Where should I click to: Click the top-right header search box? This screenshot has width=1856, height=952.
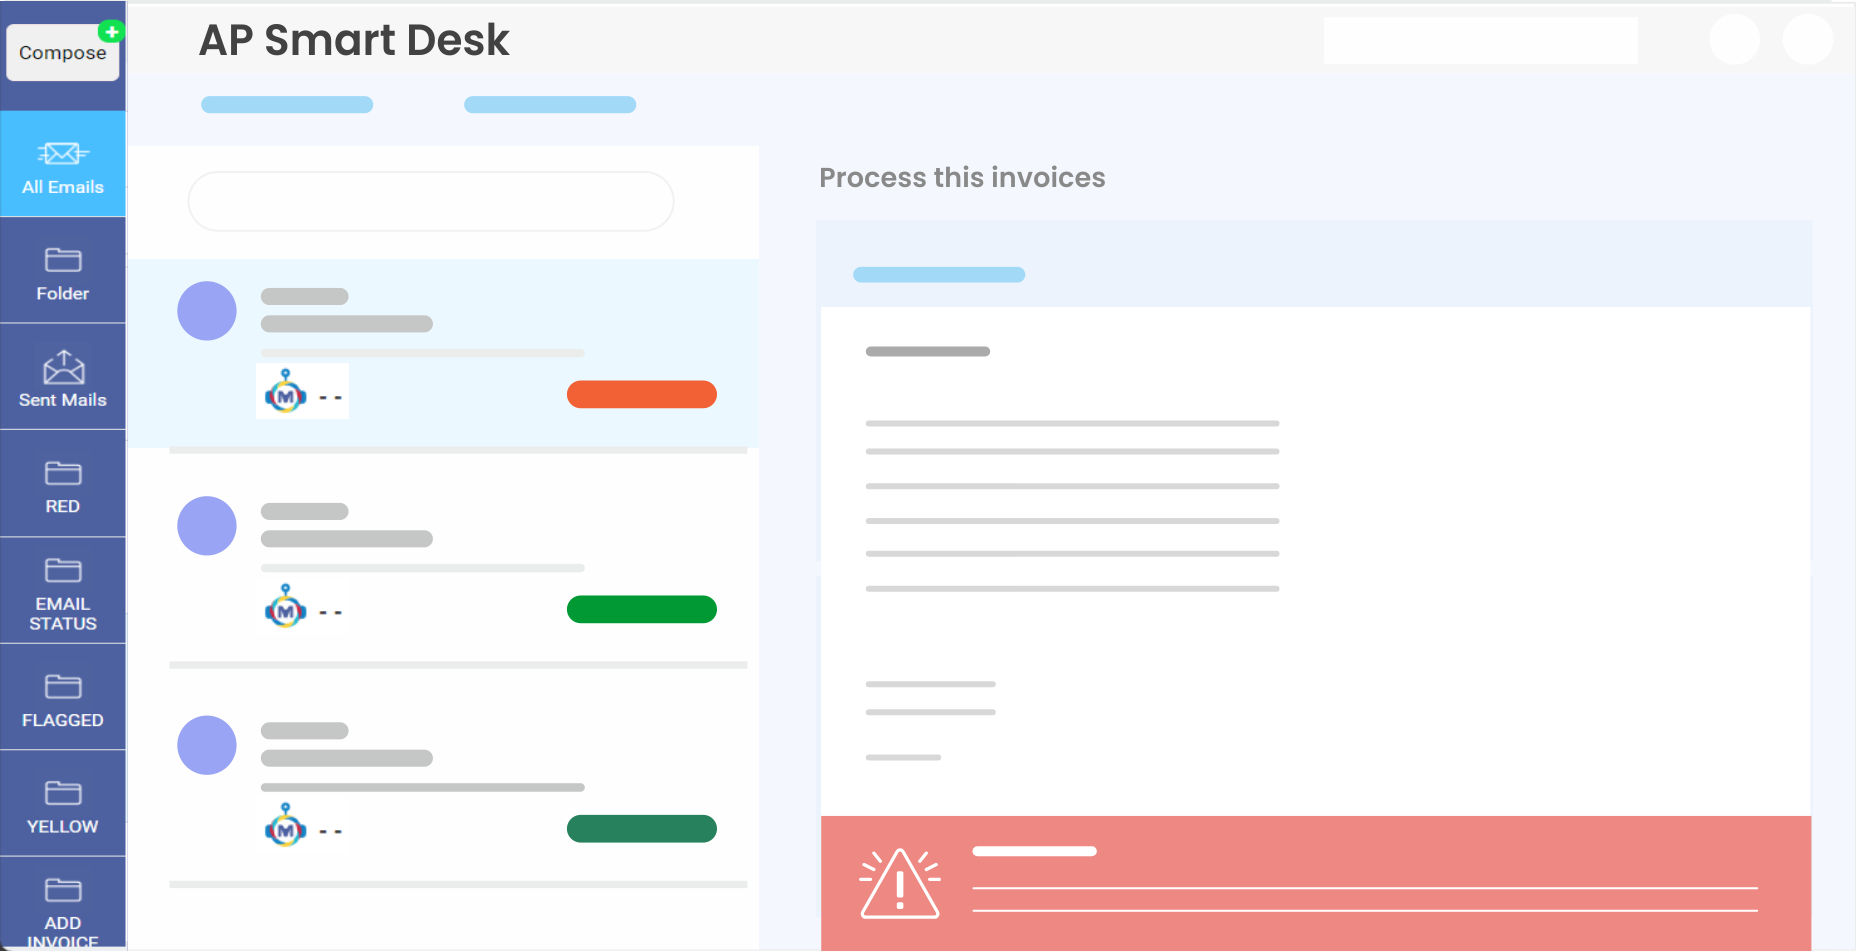pos(1480,41)
